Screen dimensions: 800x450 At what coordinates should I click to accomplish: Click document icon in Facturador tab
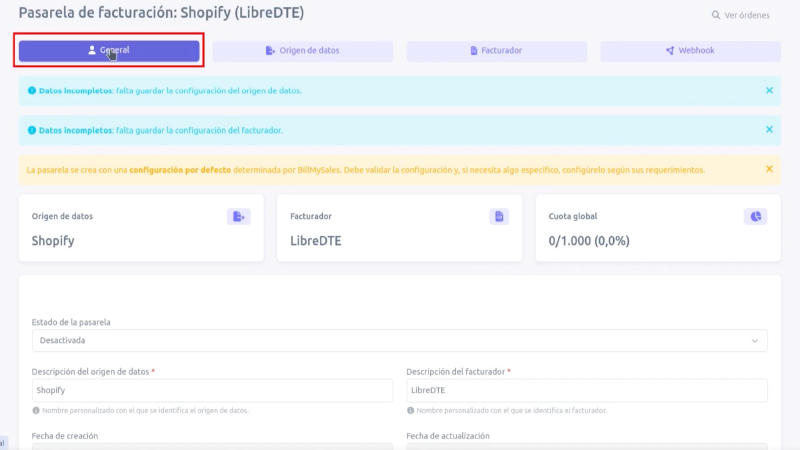point(474,51)
